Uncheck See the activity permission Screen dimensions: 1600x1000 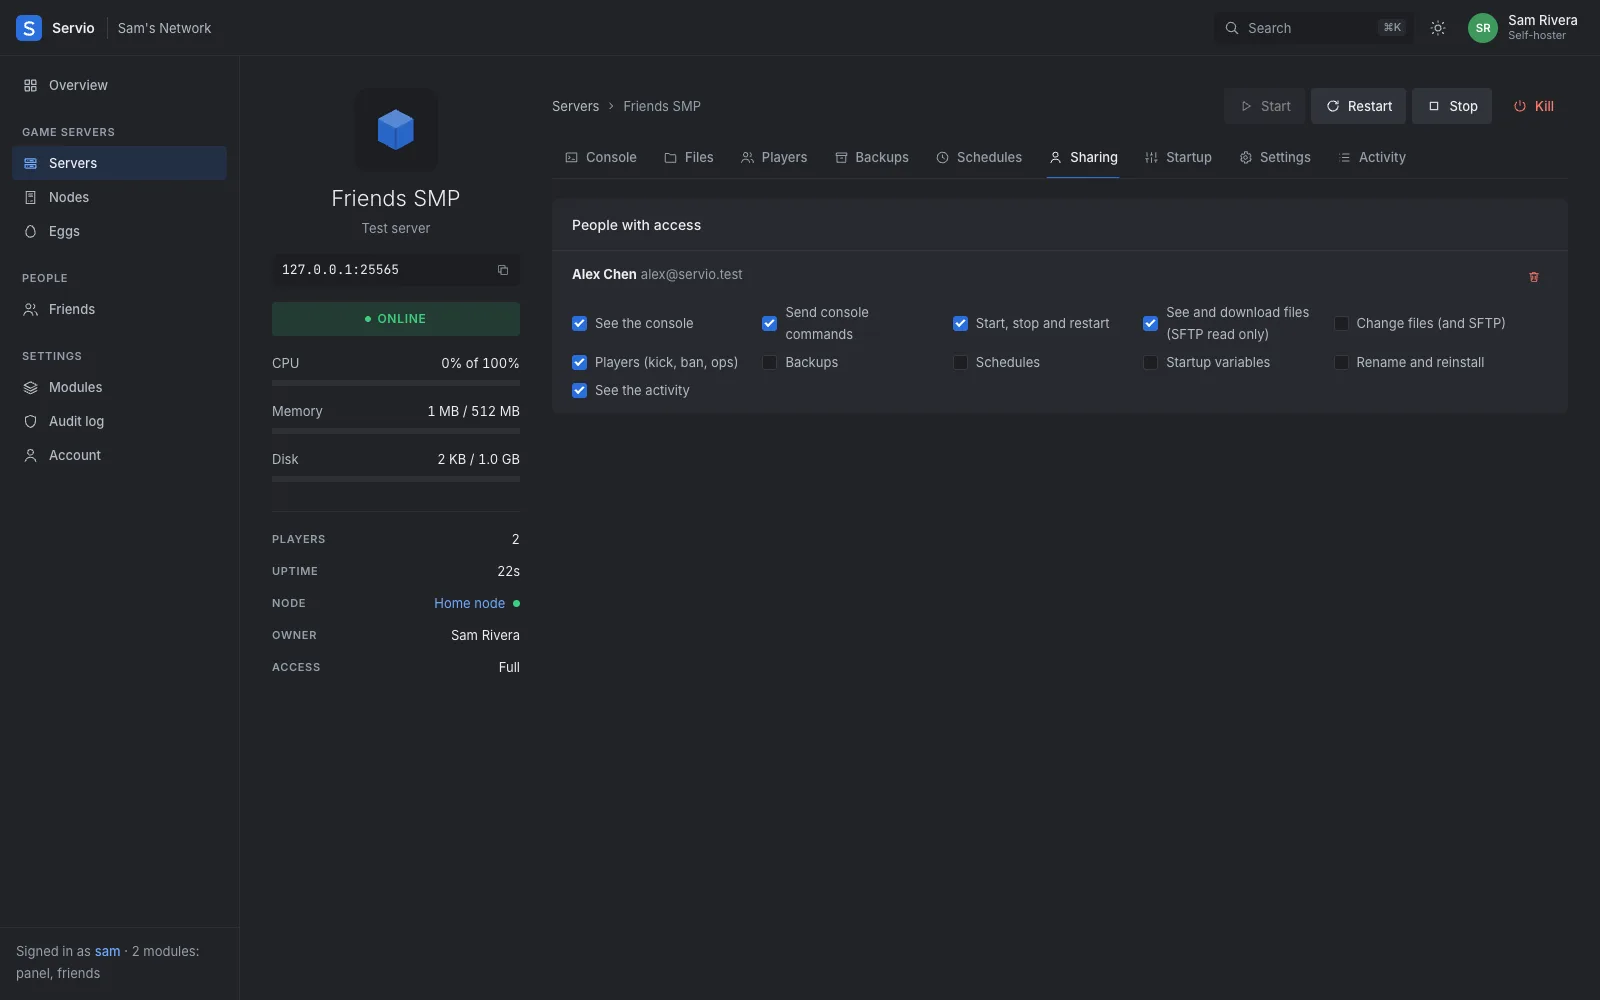[x=579, y=390]
